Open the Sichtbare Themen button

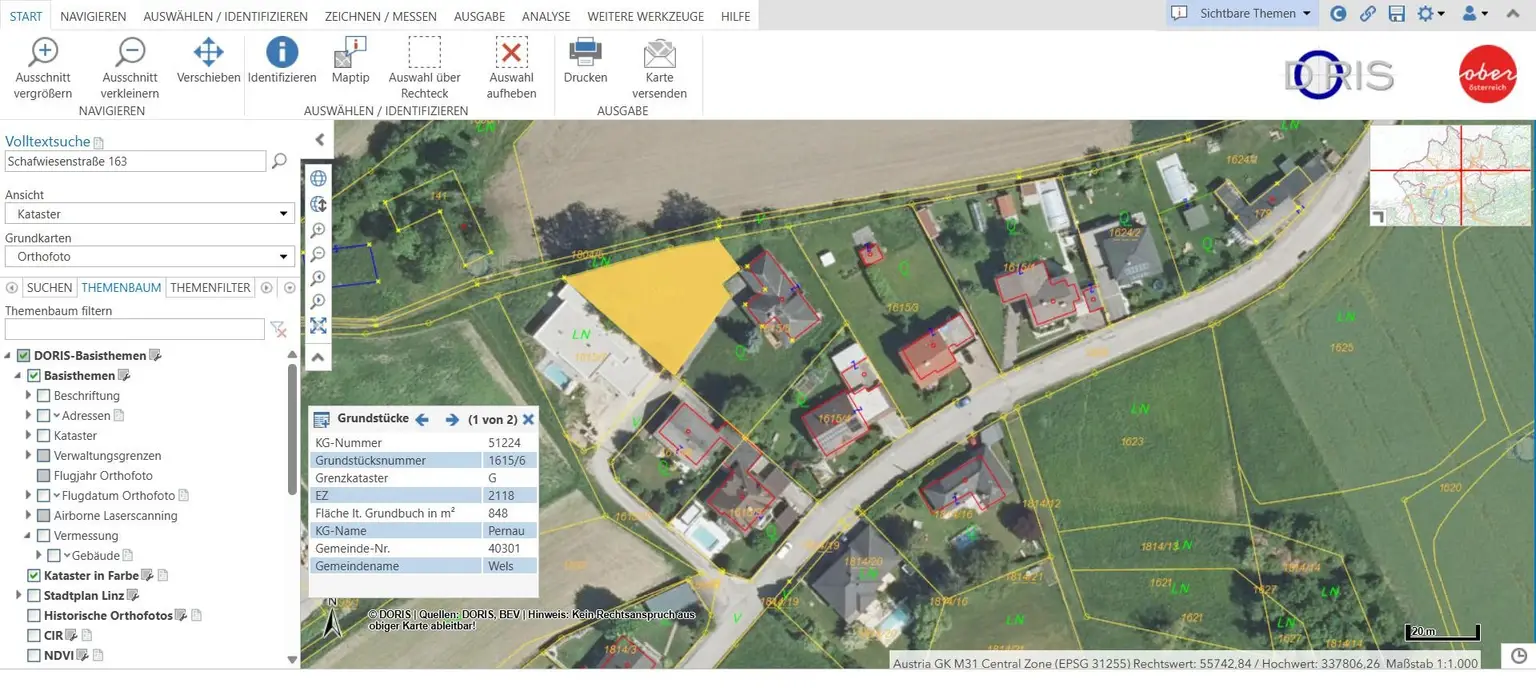coord(1243,14)
